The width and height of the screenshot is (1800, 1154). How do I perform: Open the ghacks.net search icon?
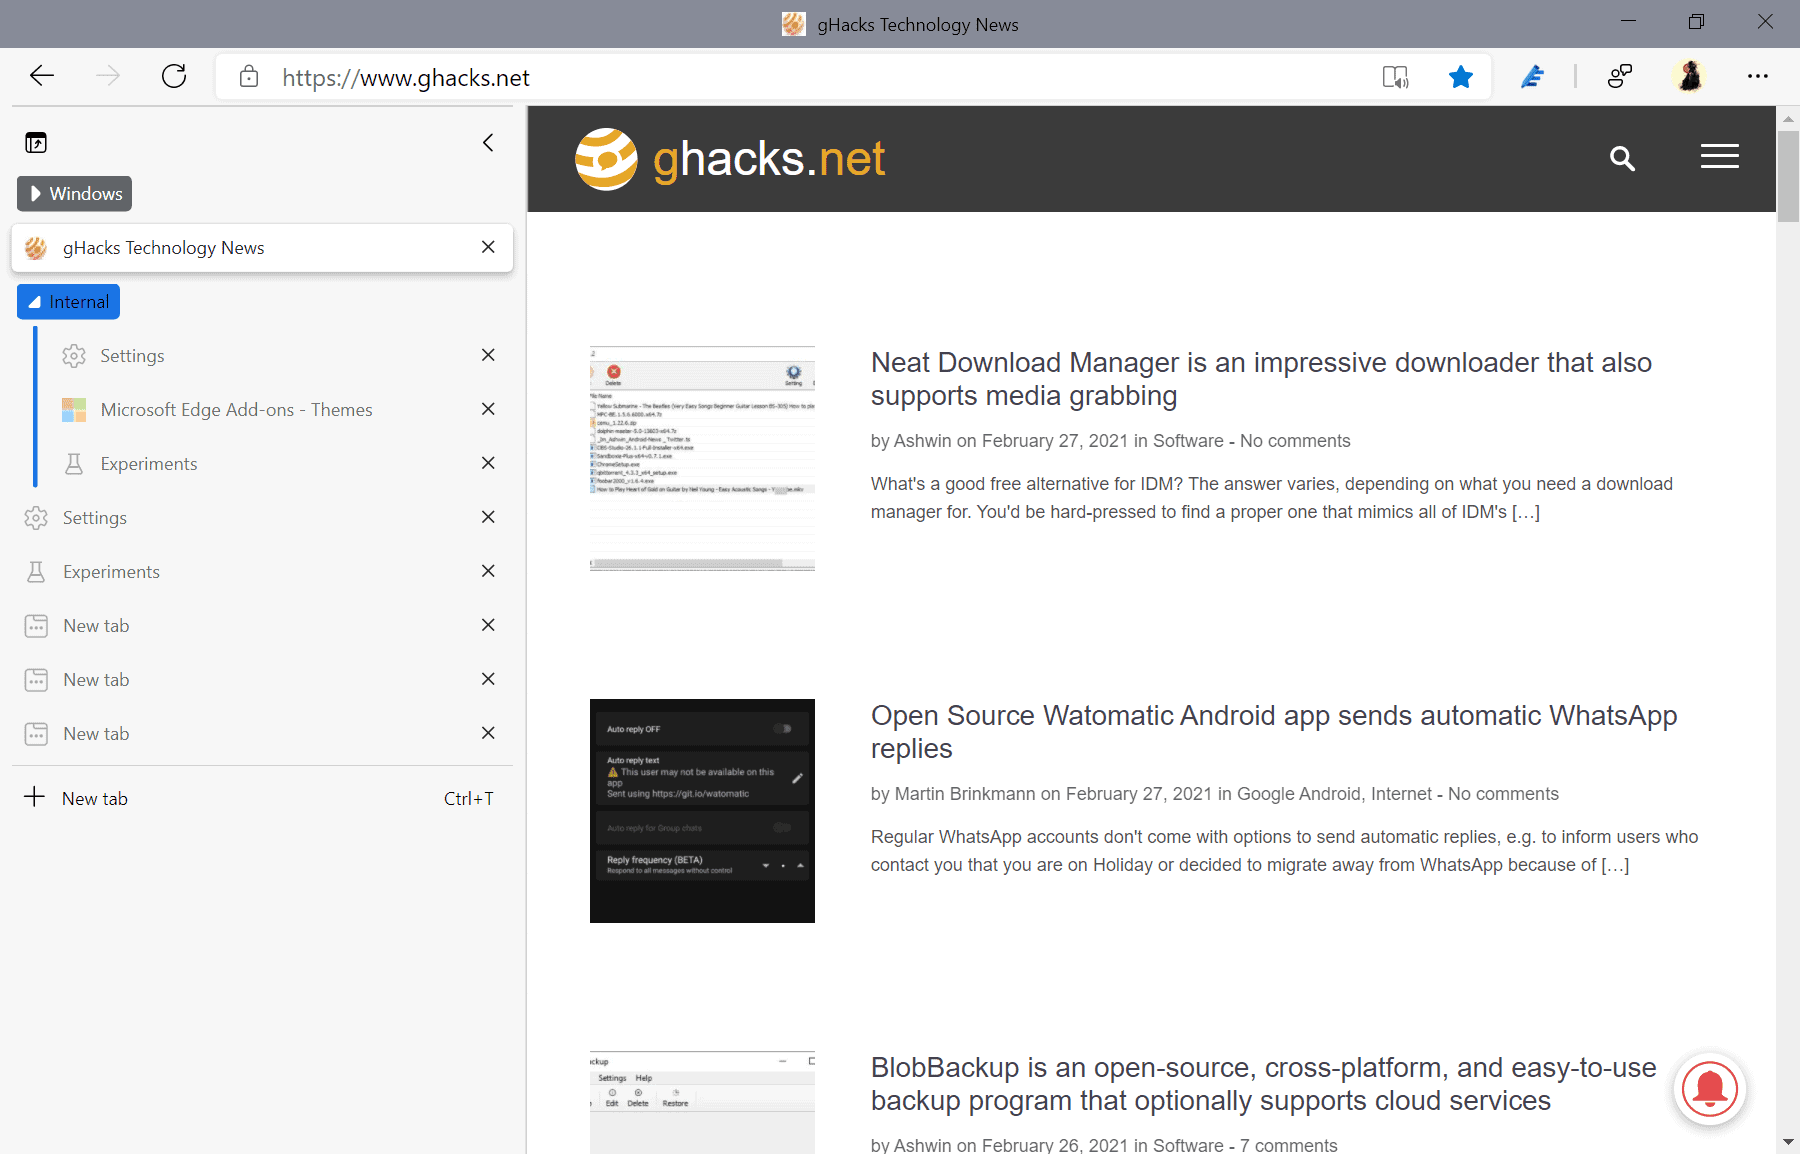(1622, 158)
